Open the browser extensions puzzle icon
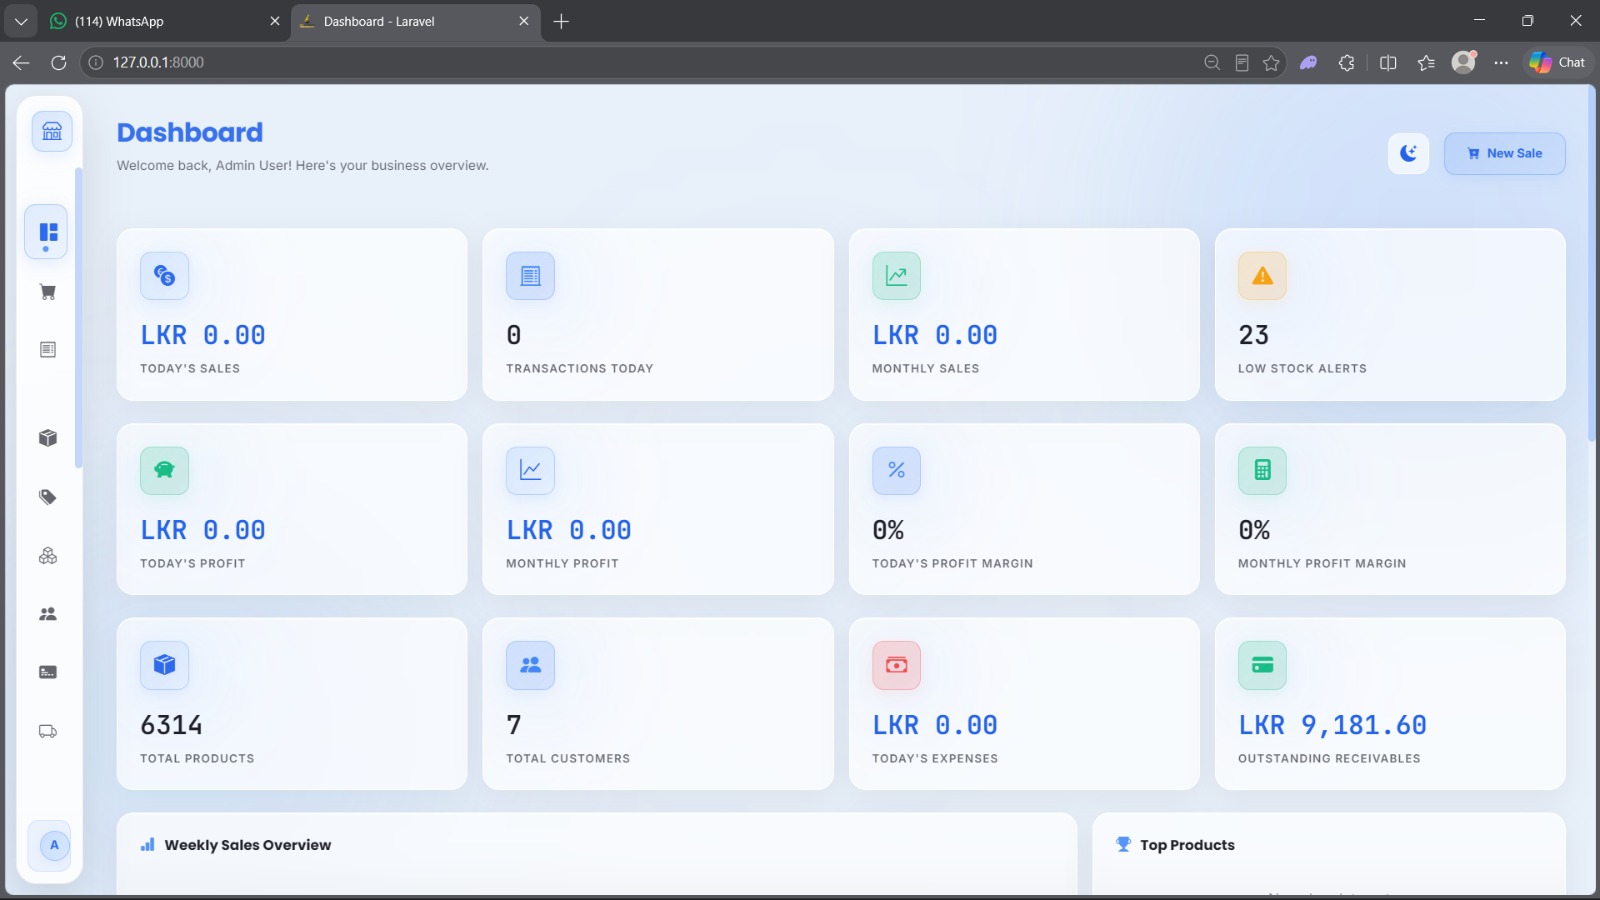Viewport: 1600px width, 900px height. (1347, 62)
